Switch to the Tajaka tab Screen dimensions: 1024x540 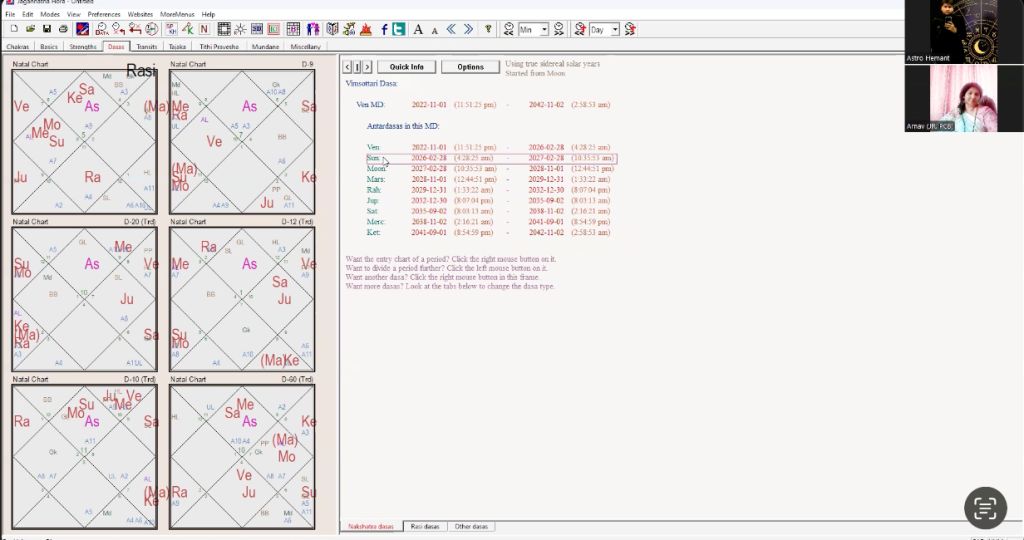tap(178, 46)
